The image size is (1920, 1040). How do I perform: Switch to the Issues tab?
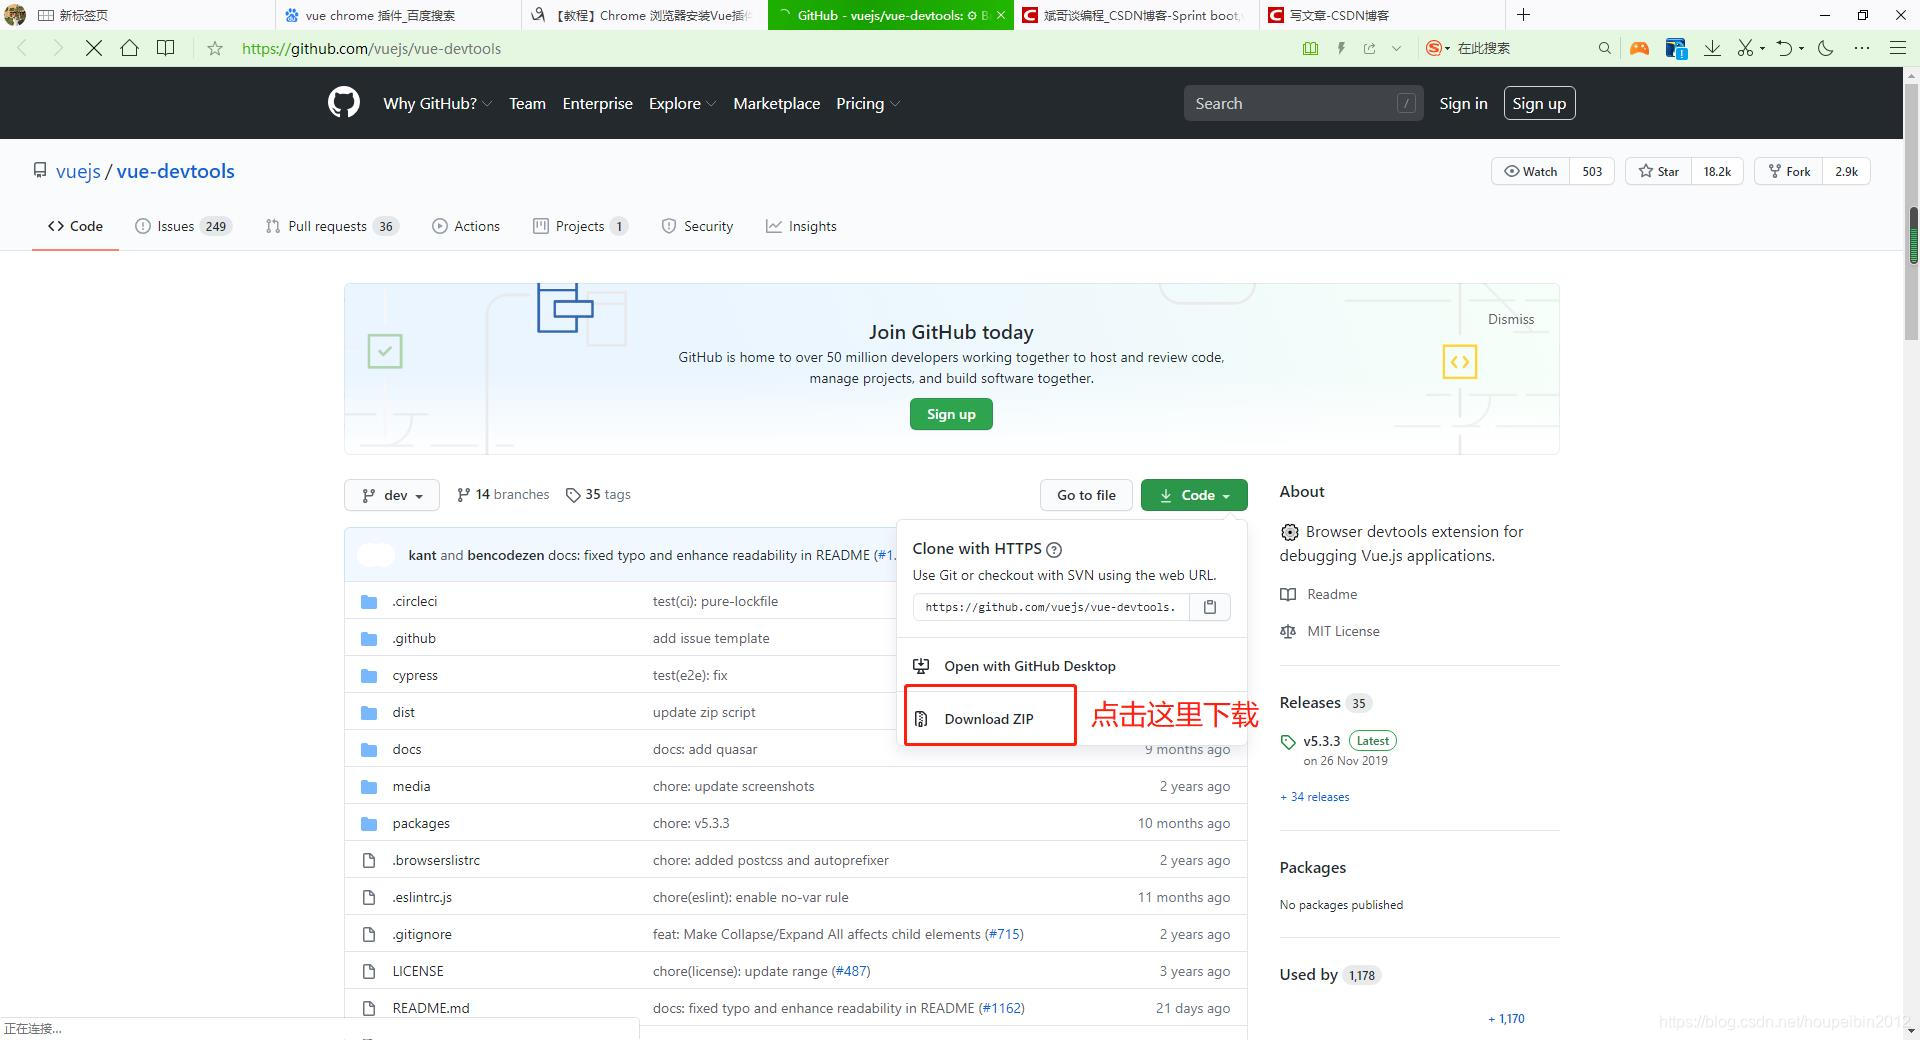click(x=184, y=226)
